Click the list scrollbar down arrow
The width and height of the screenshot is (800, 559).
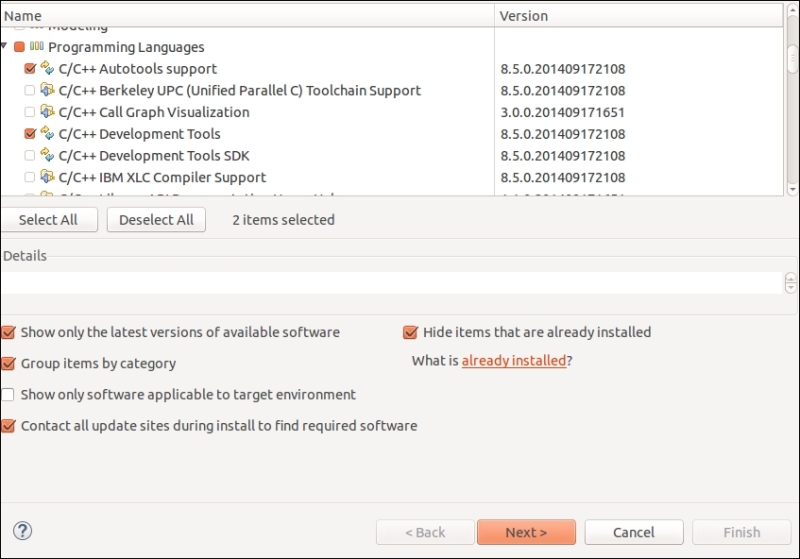(792, 189)
